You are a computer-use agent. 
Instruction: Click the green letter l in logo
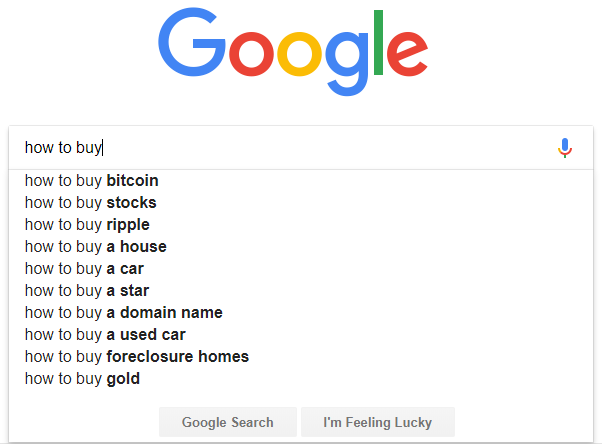point(379,42)
